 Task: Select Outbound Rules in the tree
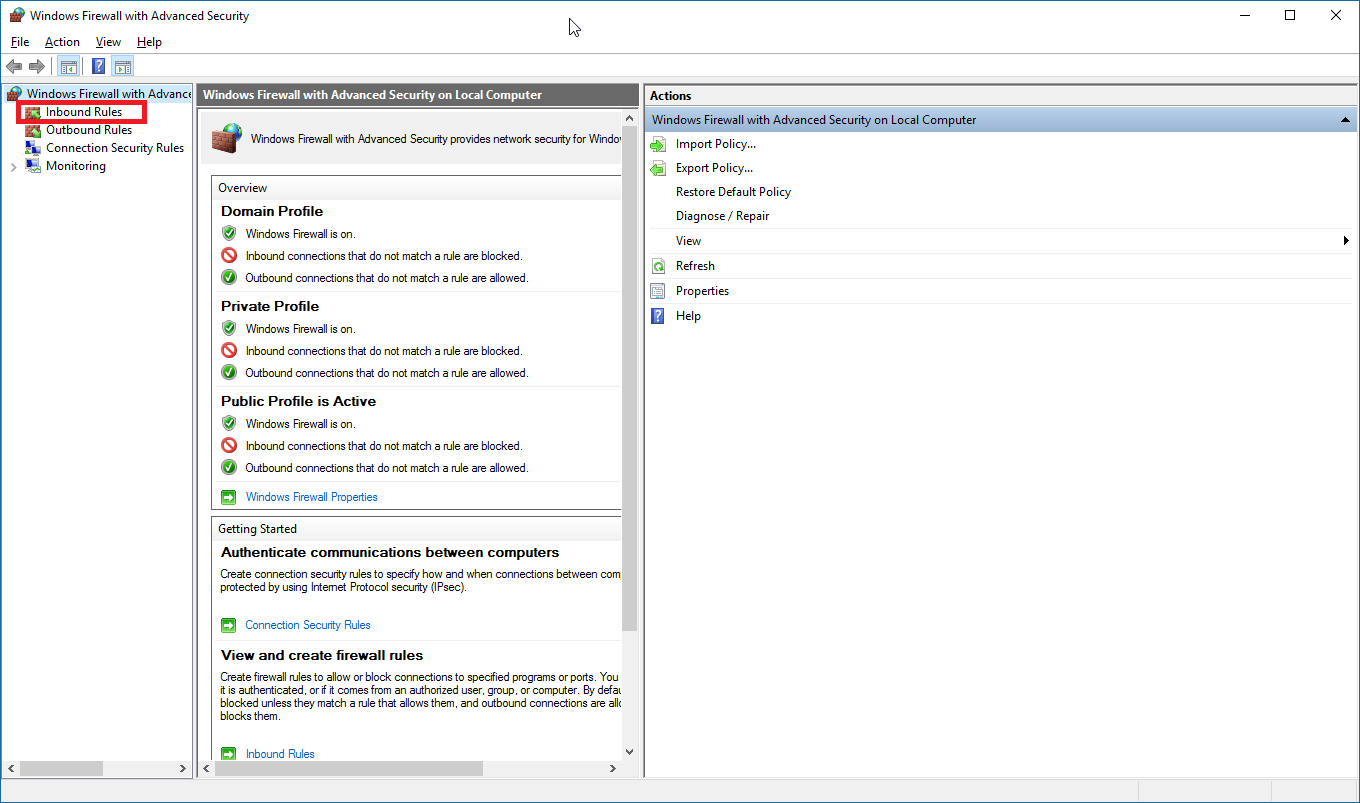(x=89, y=130)
